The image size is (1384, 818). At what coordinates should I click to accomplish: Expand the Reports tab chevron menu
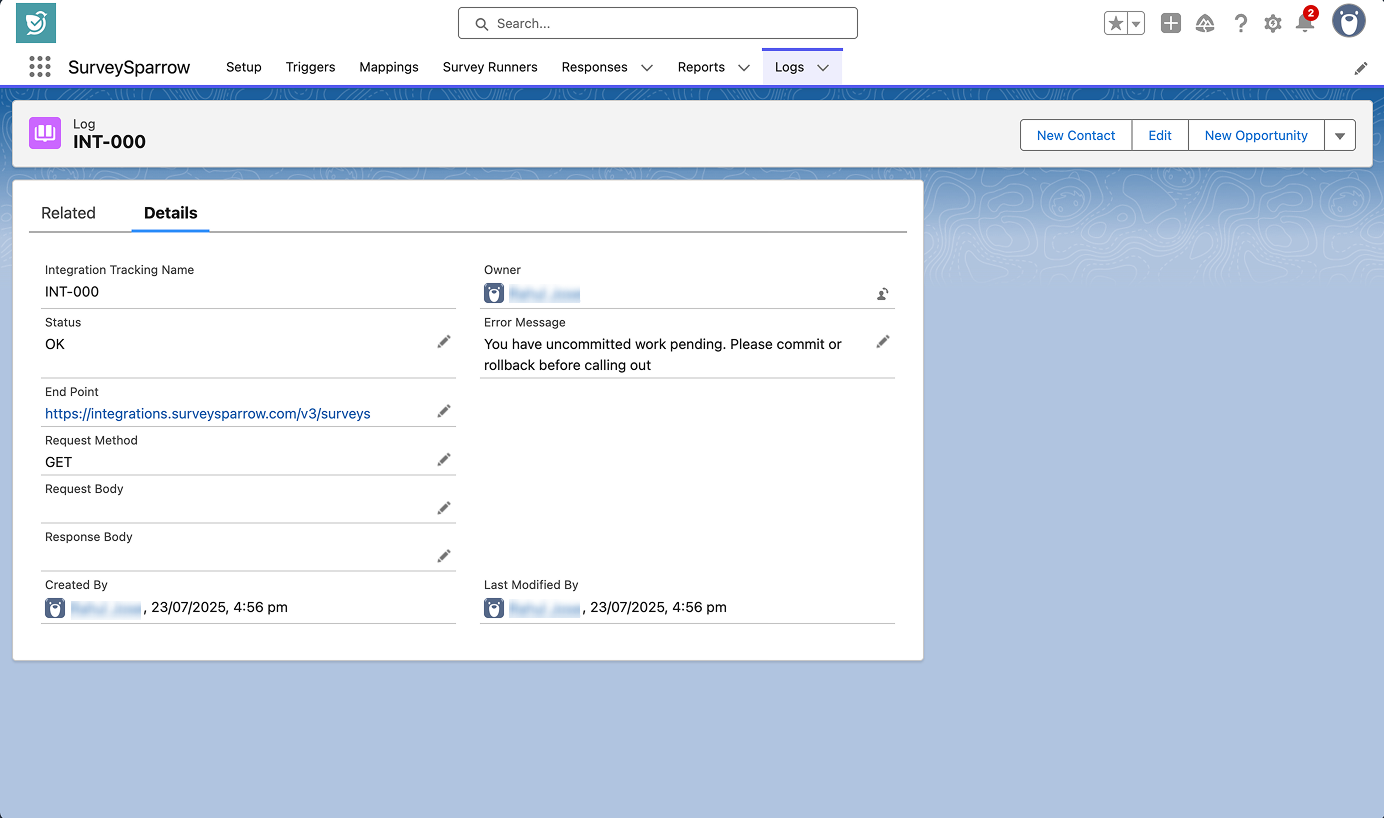pos(744,68)
